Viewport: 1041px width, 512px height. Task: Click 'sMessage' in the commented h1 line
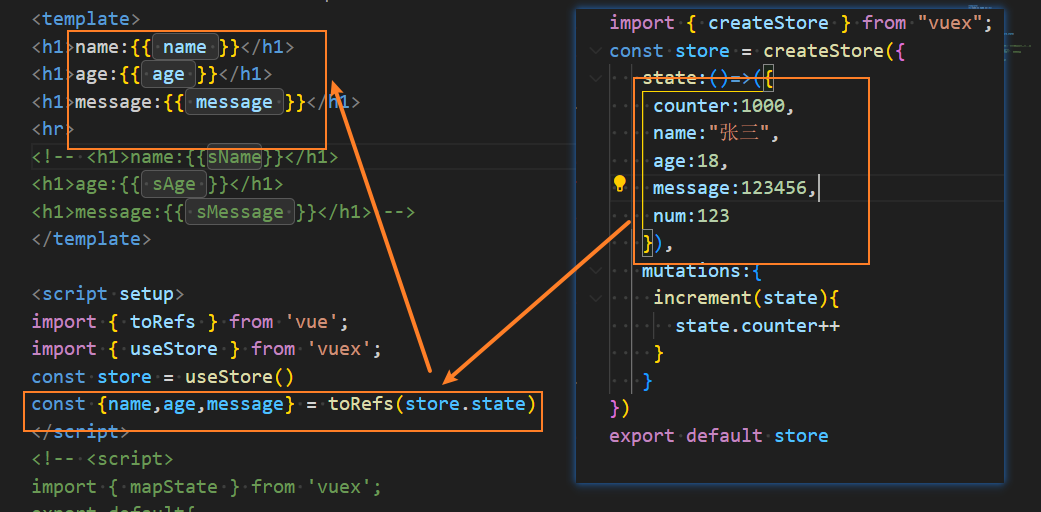pyautogui.click(x=240, y=213)
